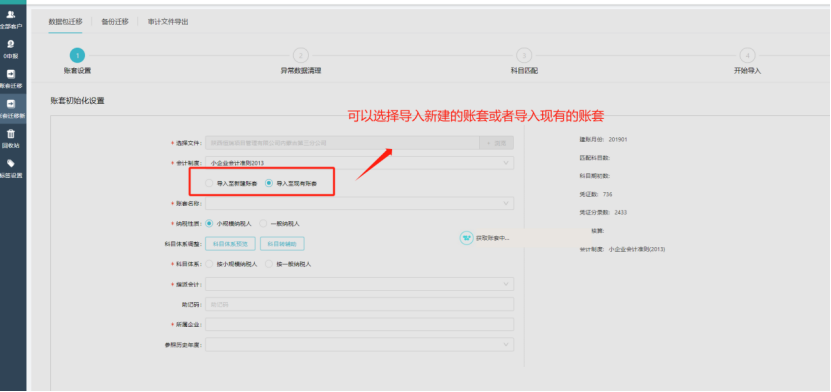Click the 所属企业 input field

click(x=359, y=324)
